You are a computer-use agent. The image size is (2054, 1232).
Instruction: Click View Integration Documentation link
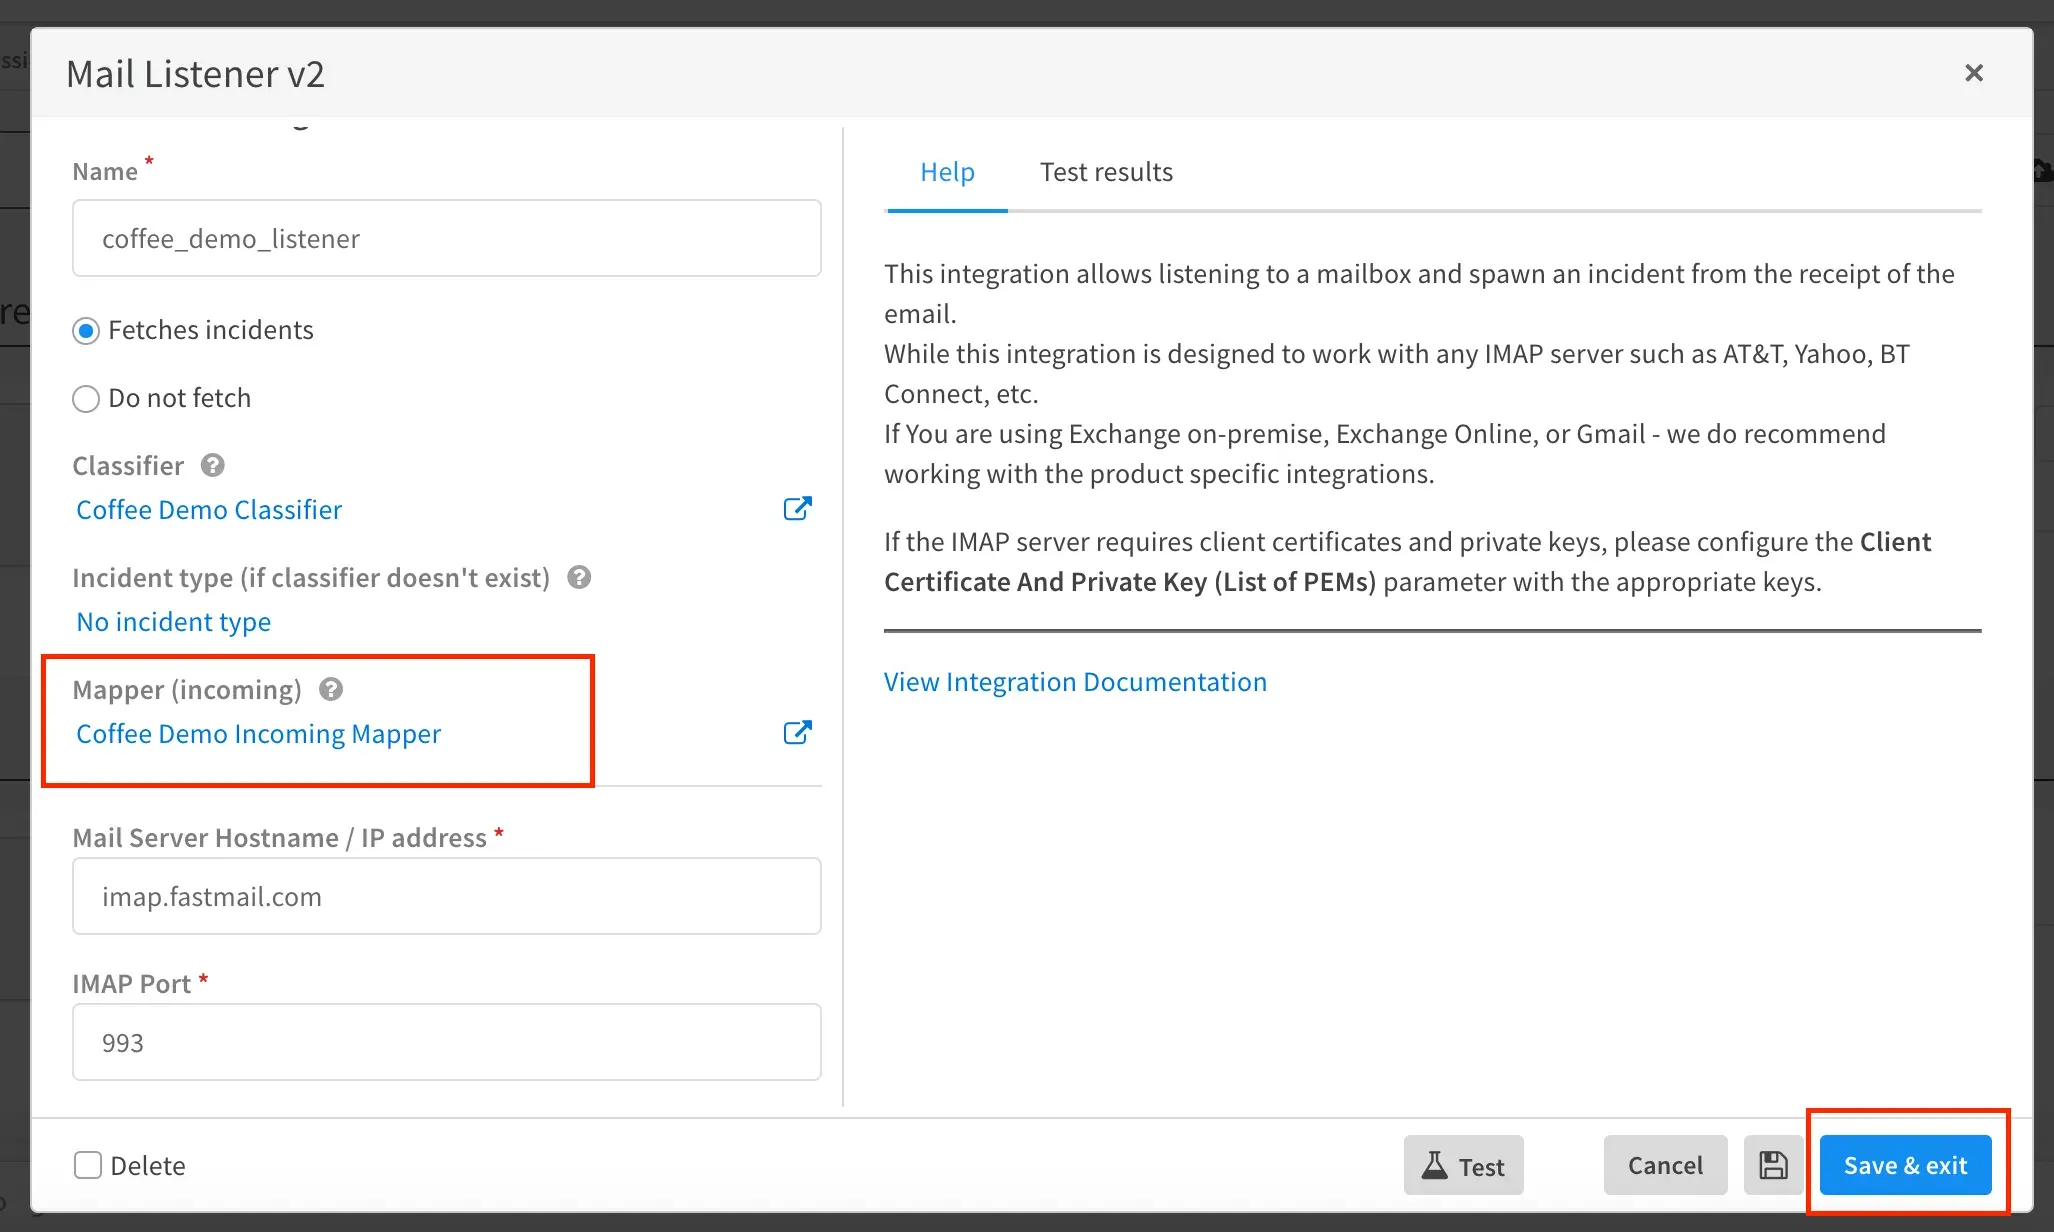(x=1076, y=681)
